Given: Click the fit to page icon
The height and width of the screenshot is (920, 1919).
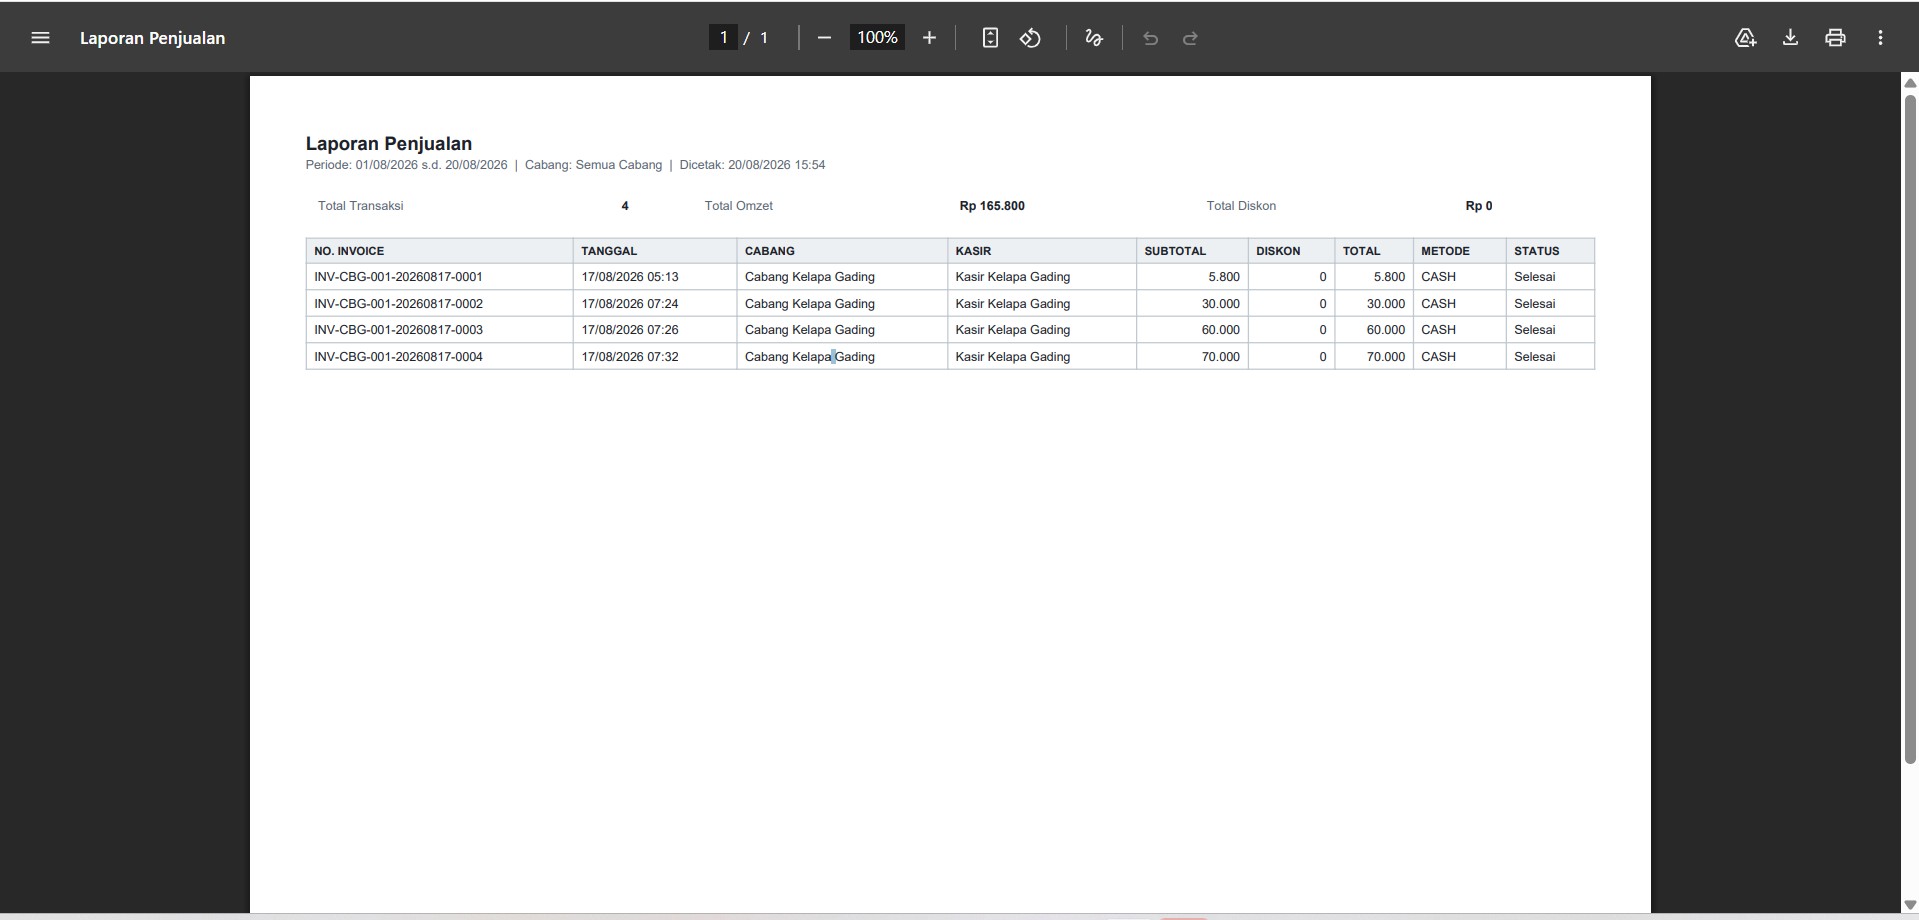Looking at the screenshot, I should pyautogui.click(x=990, y=38).
